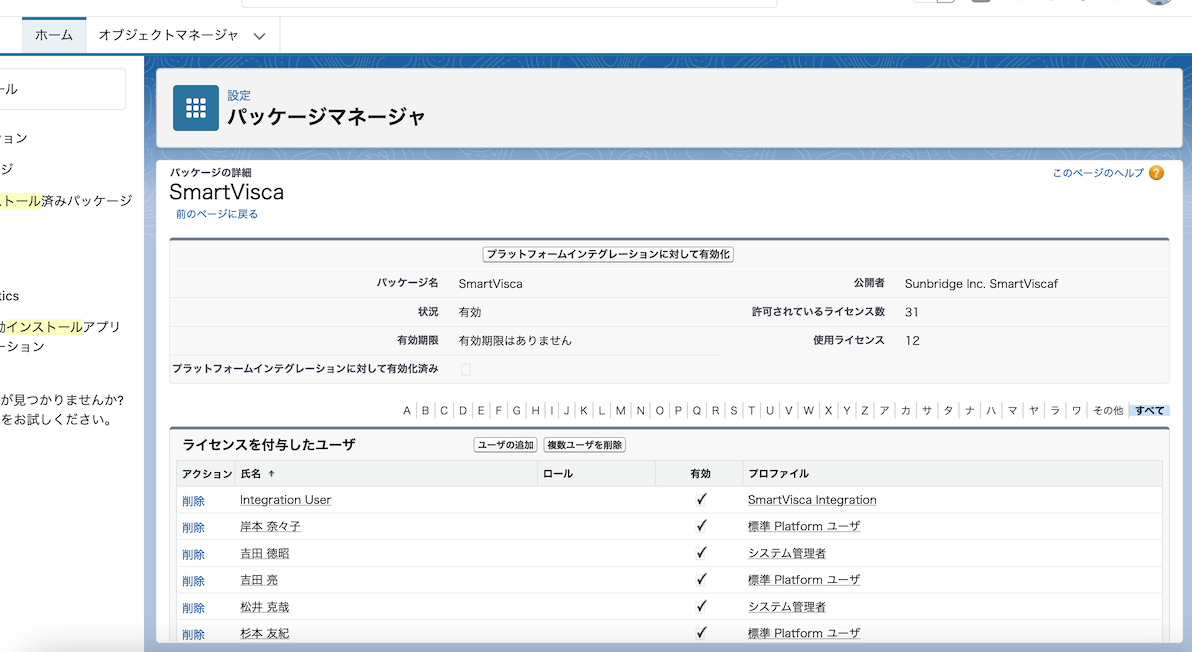
Task: Select letter A in the alphabet filter
Action: (x=406, y=410)
